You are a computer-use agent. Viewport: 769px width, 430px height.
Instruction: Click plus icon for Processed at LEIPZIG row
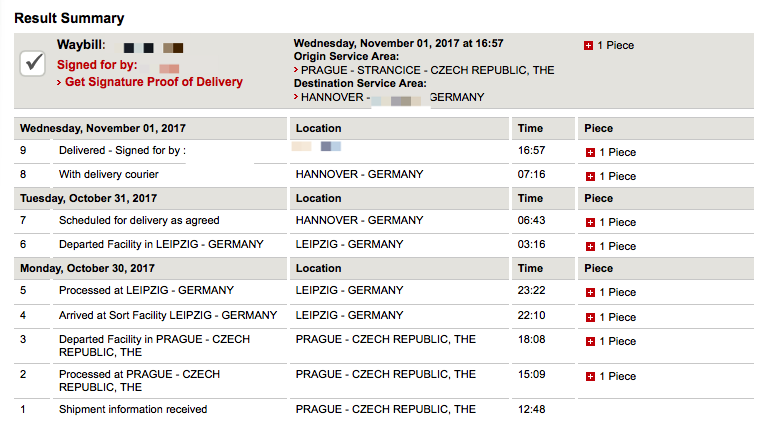590,293
